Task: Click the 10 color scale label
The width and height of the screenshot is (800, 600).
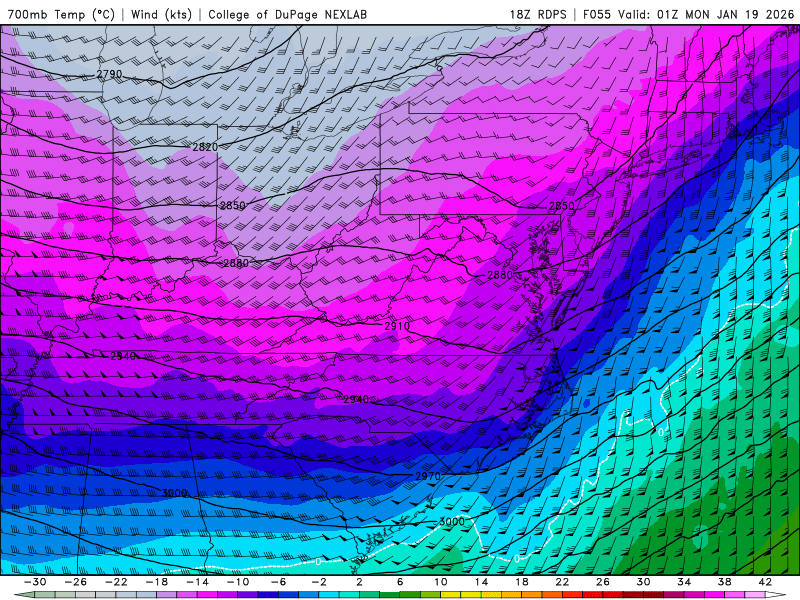Action: click(441, 582)
